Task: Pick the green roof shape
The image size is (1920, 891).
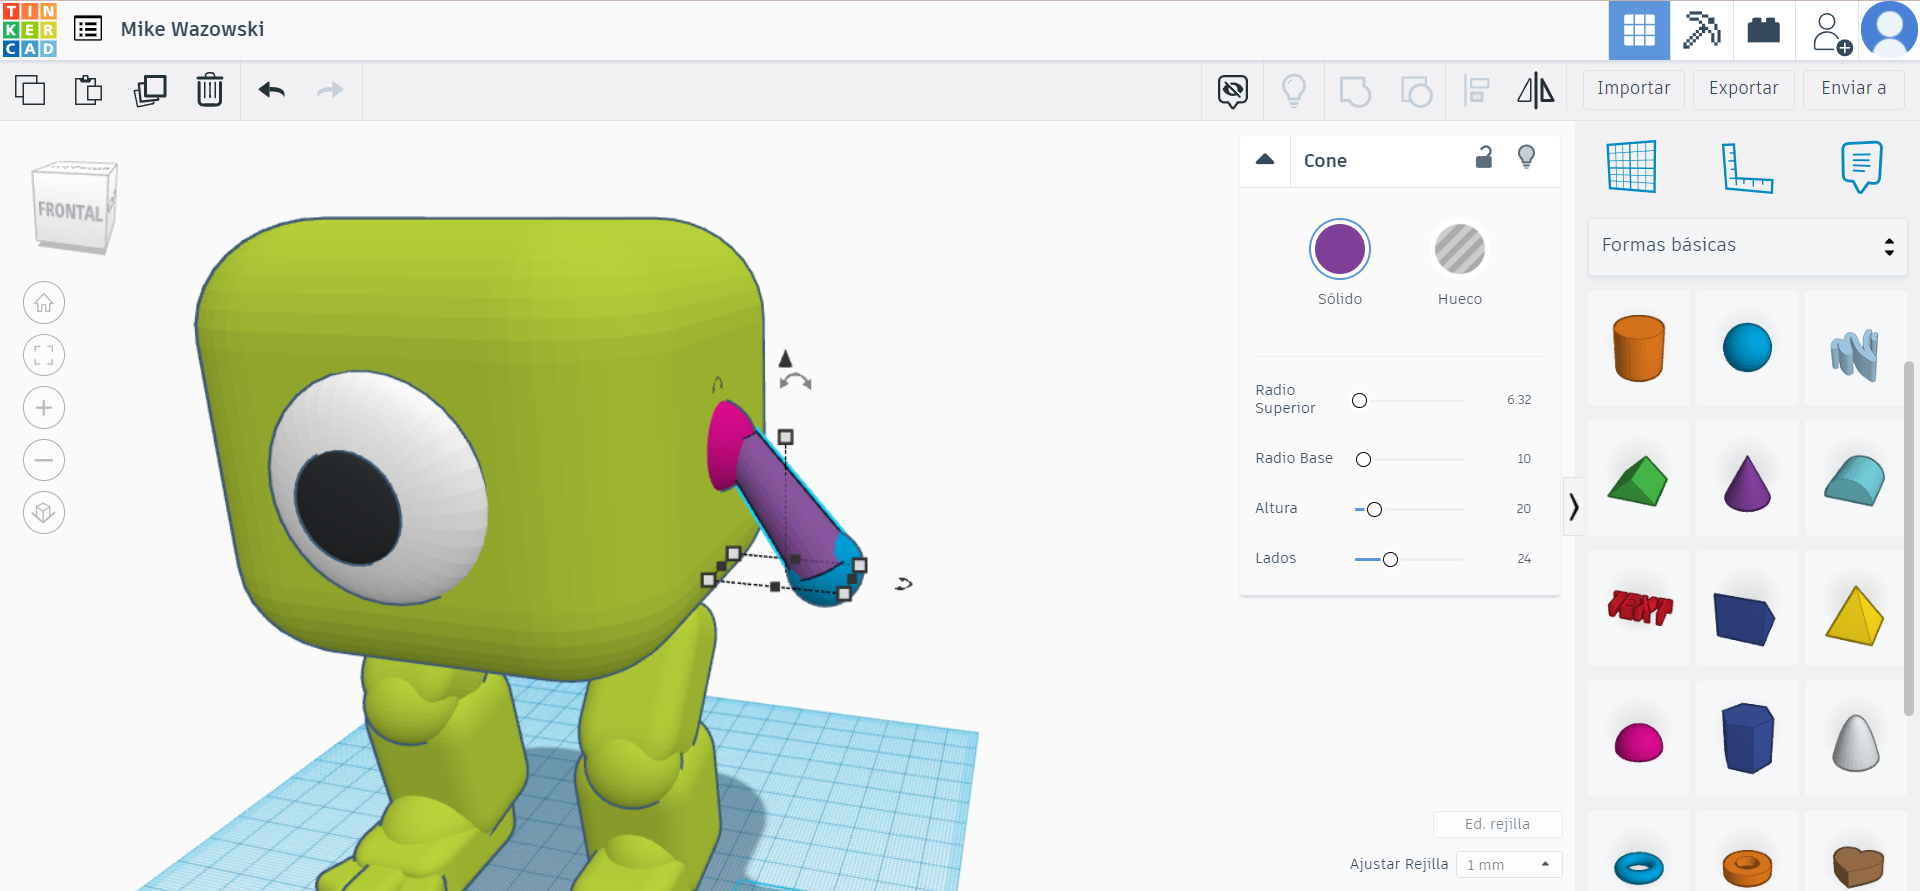Action: [1638, 481]
